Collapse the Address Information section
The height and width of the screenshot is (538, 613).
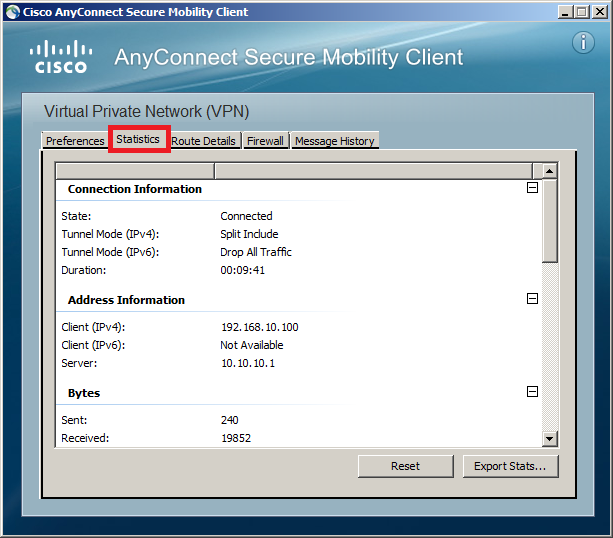[532, 299]
